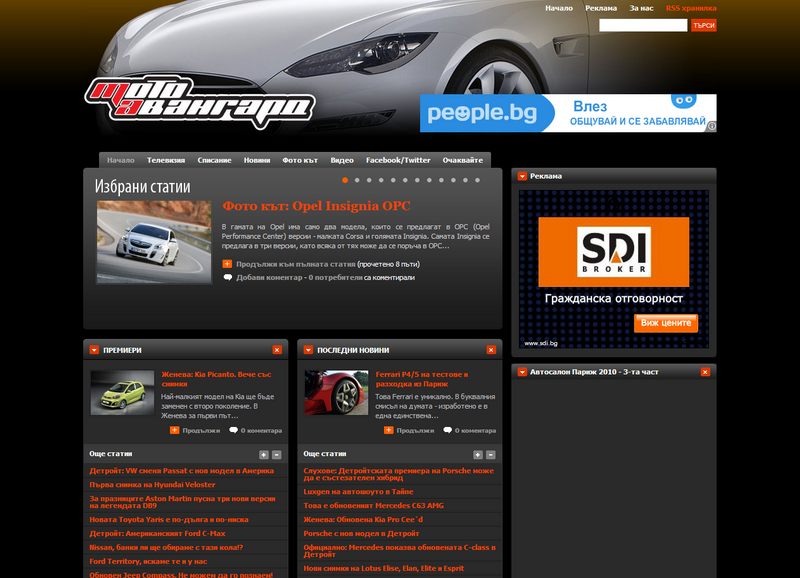Open headline 'Ferrari P4/5 на тестове и разходка из Париж'
The height and width of the screenshot is (578, 800).
pyautogui.click(x=422, y=379)
